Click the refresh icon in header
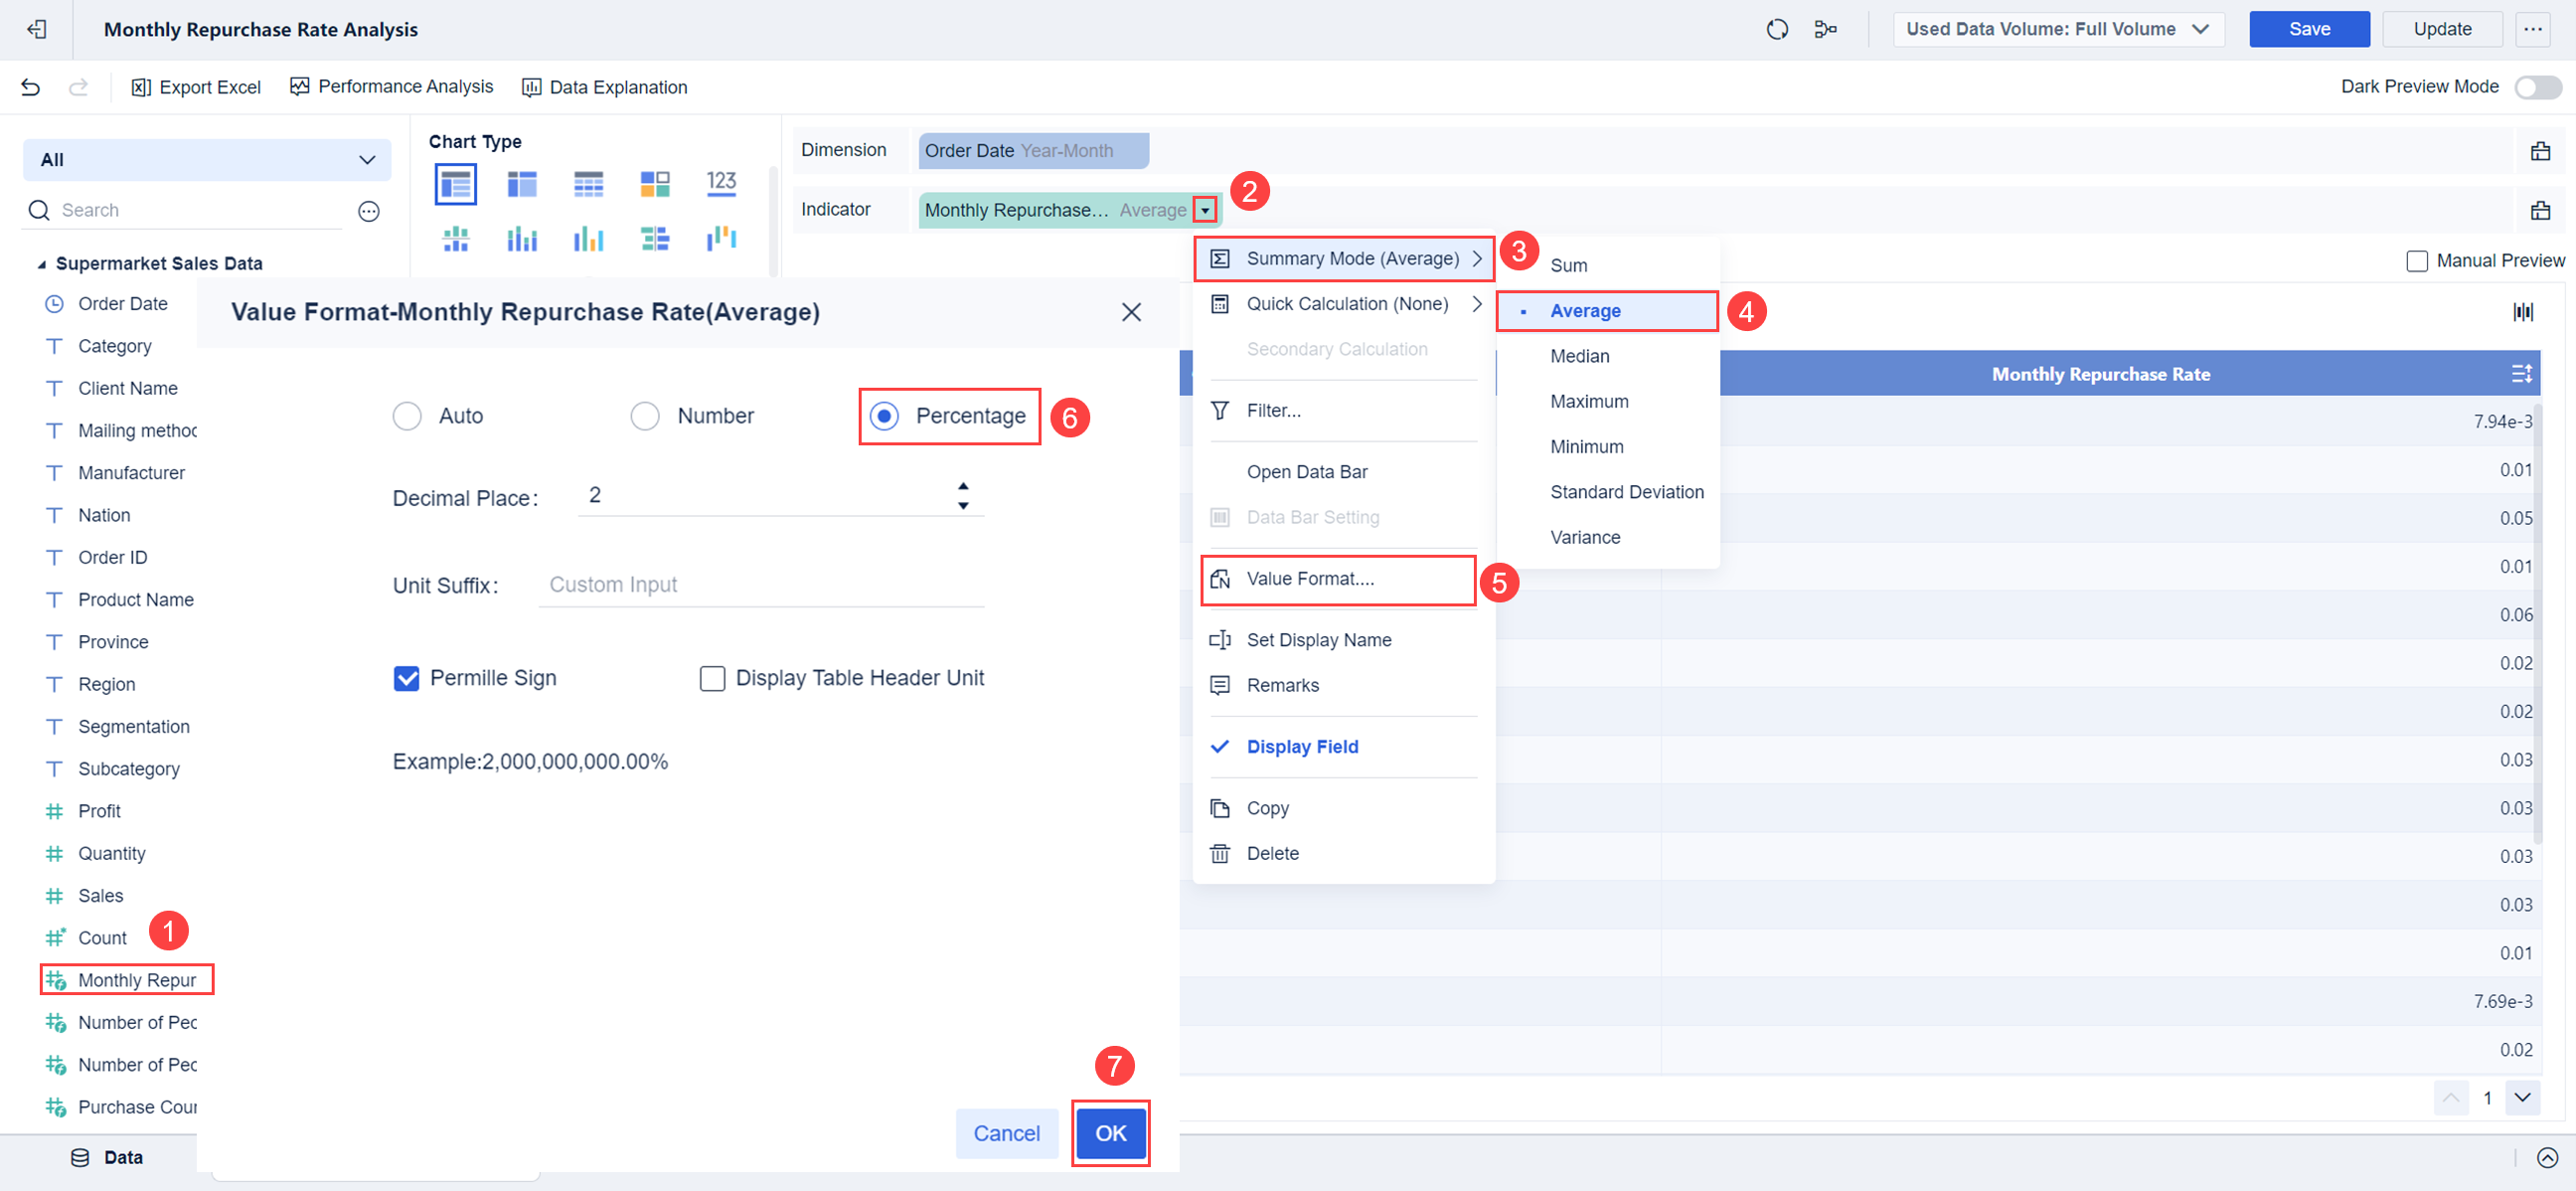 pos(1776,29)
